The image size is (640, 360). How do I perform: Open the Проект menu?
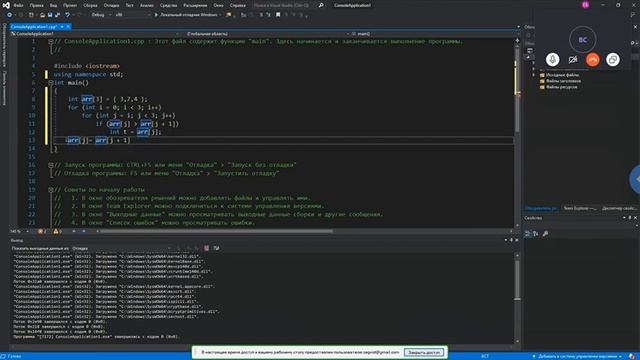click(70, 5)
